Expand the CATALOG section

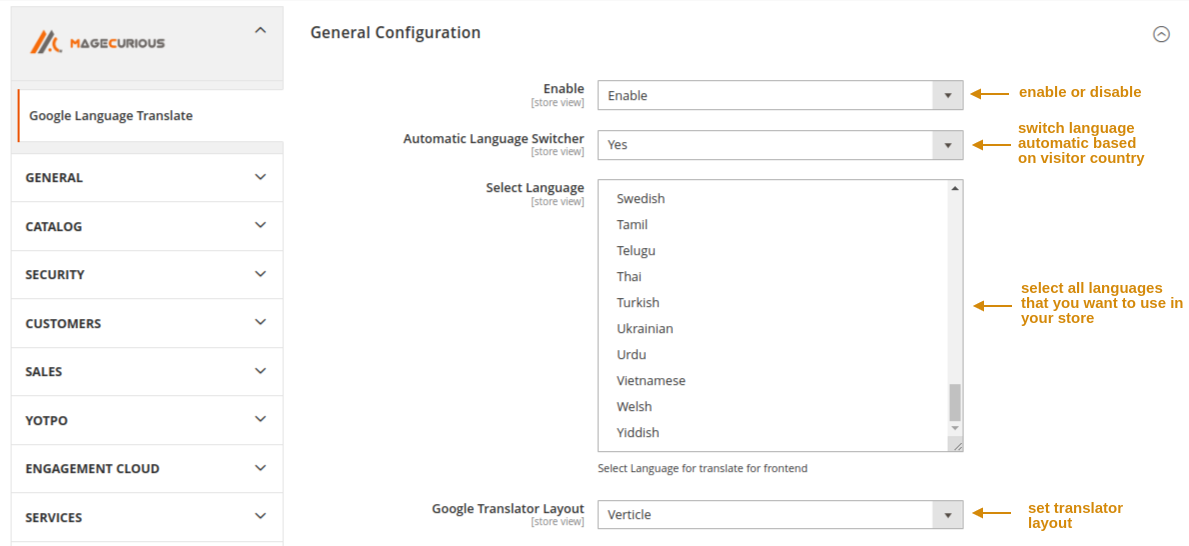coord(147,226)
